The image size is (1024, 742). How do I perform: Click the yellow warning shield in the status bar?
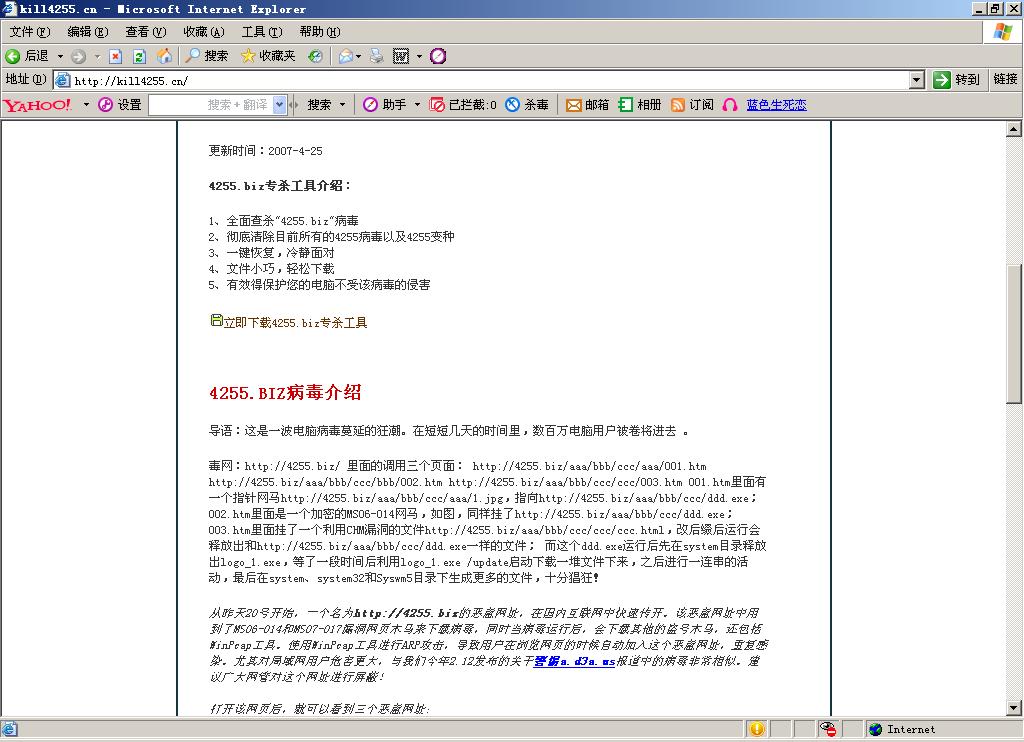pos(757,729)
